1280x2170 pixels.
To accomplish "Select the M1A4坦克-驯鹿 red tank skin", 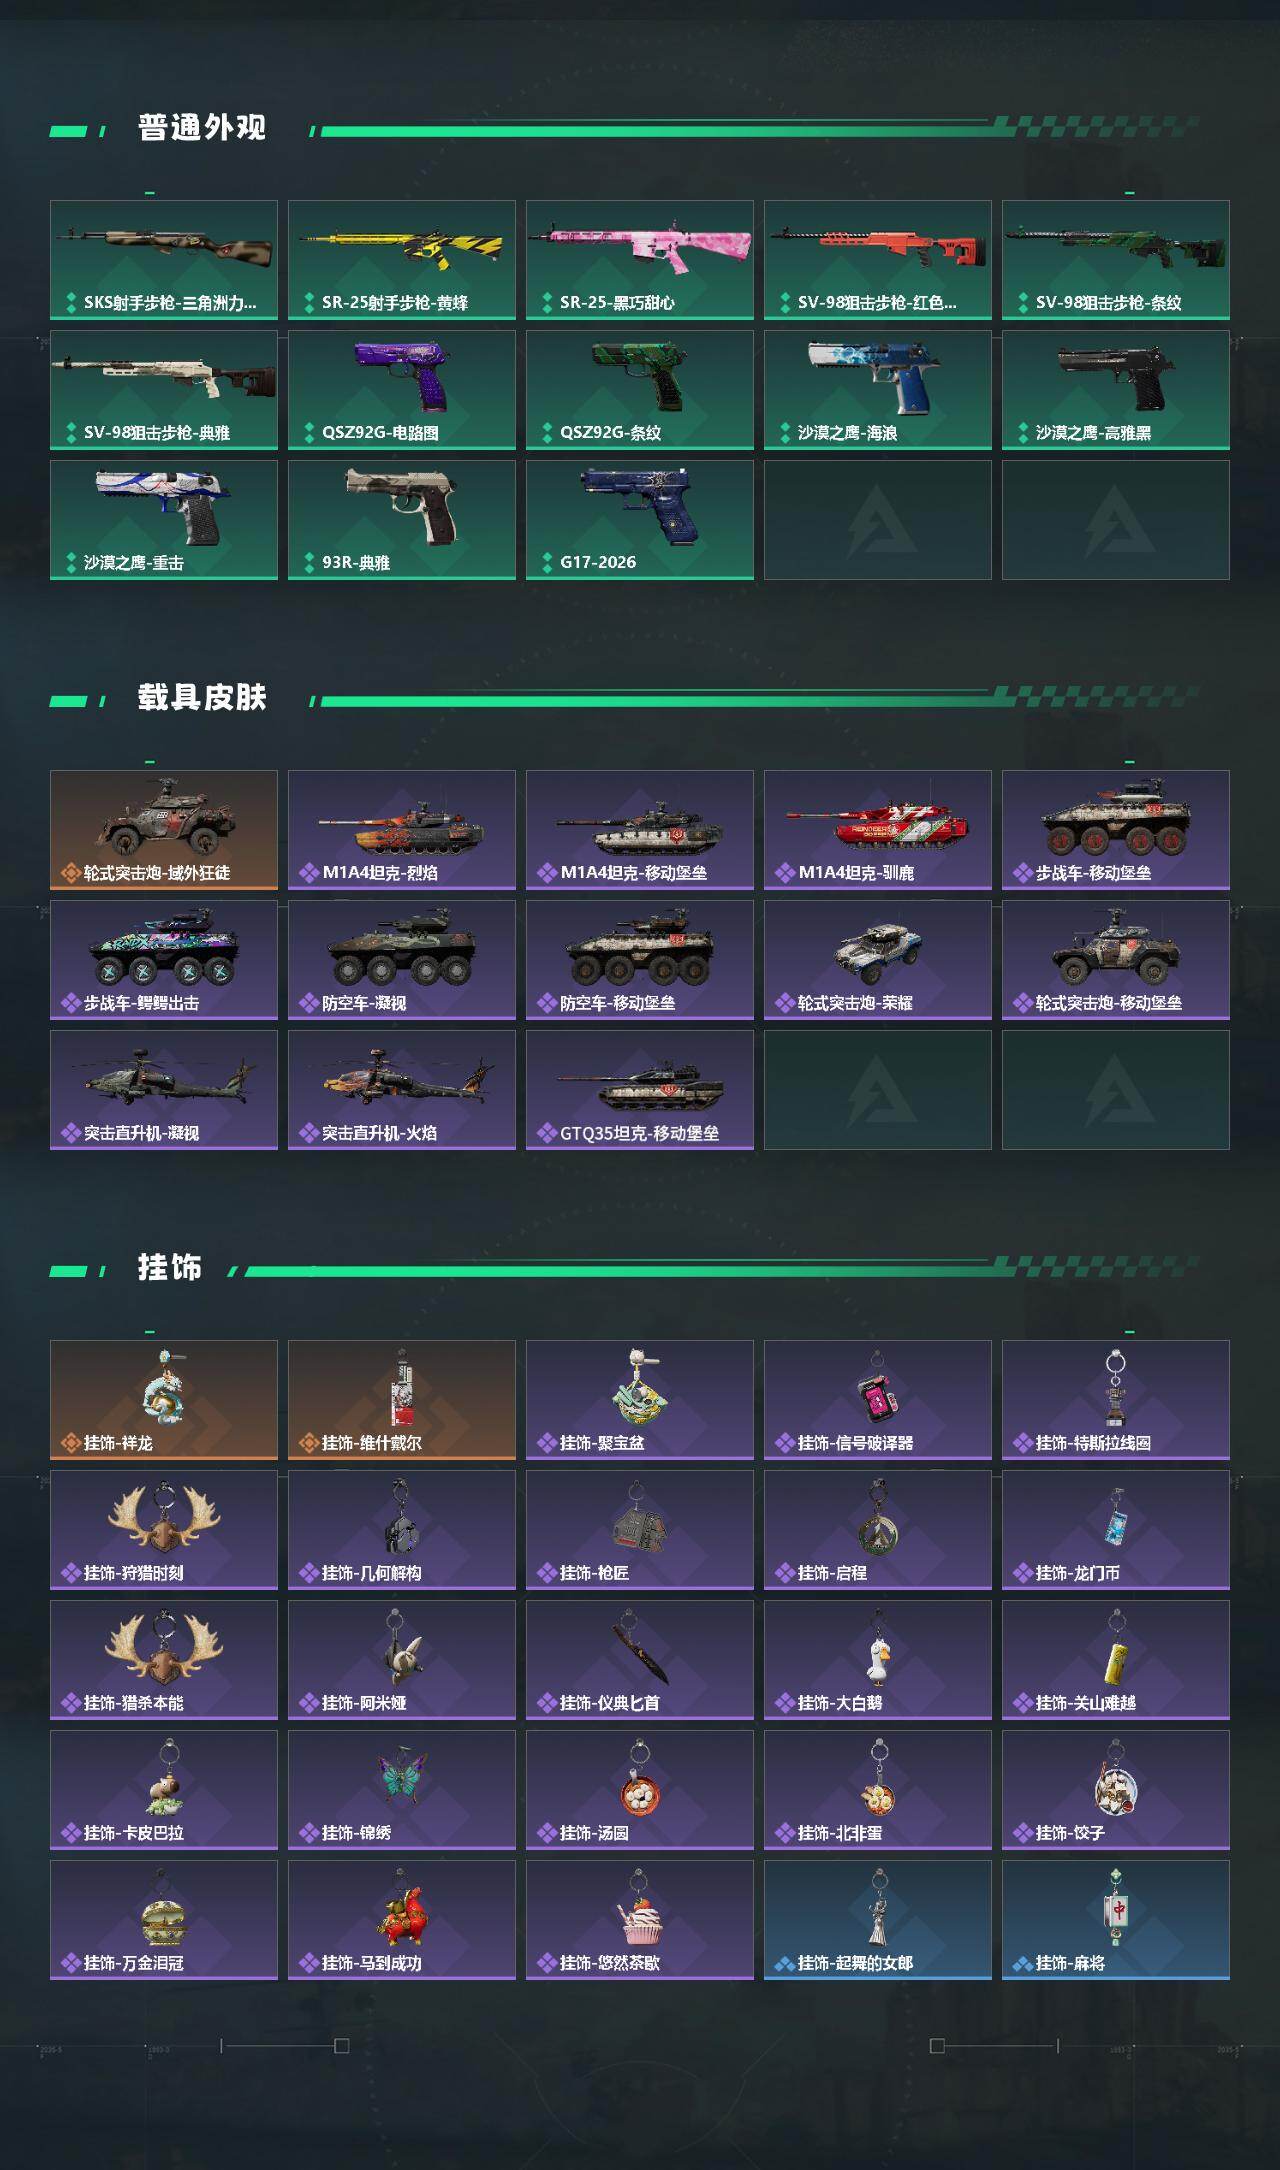I will [x=878, y=830].
